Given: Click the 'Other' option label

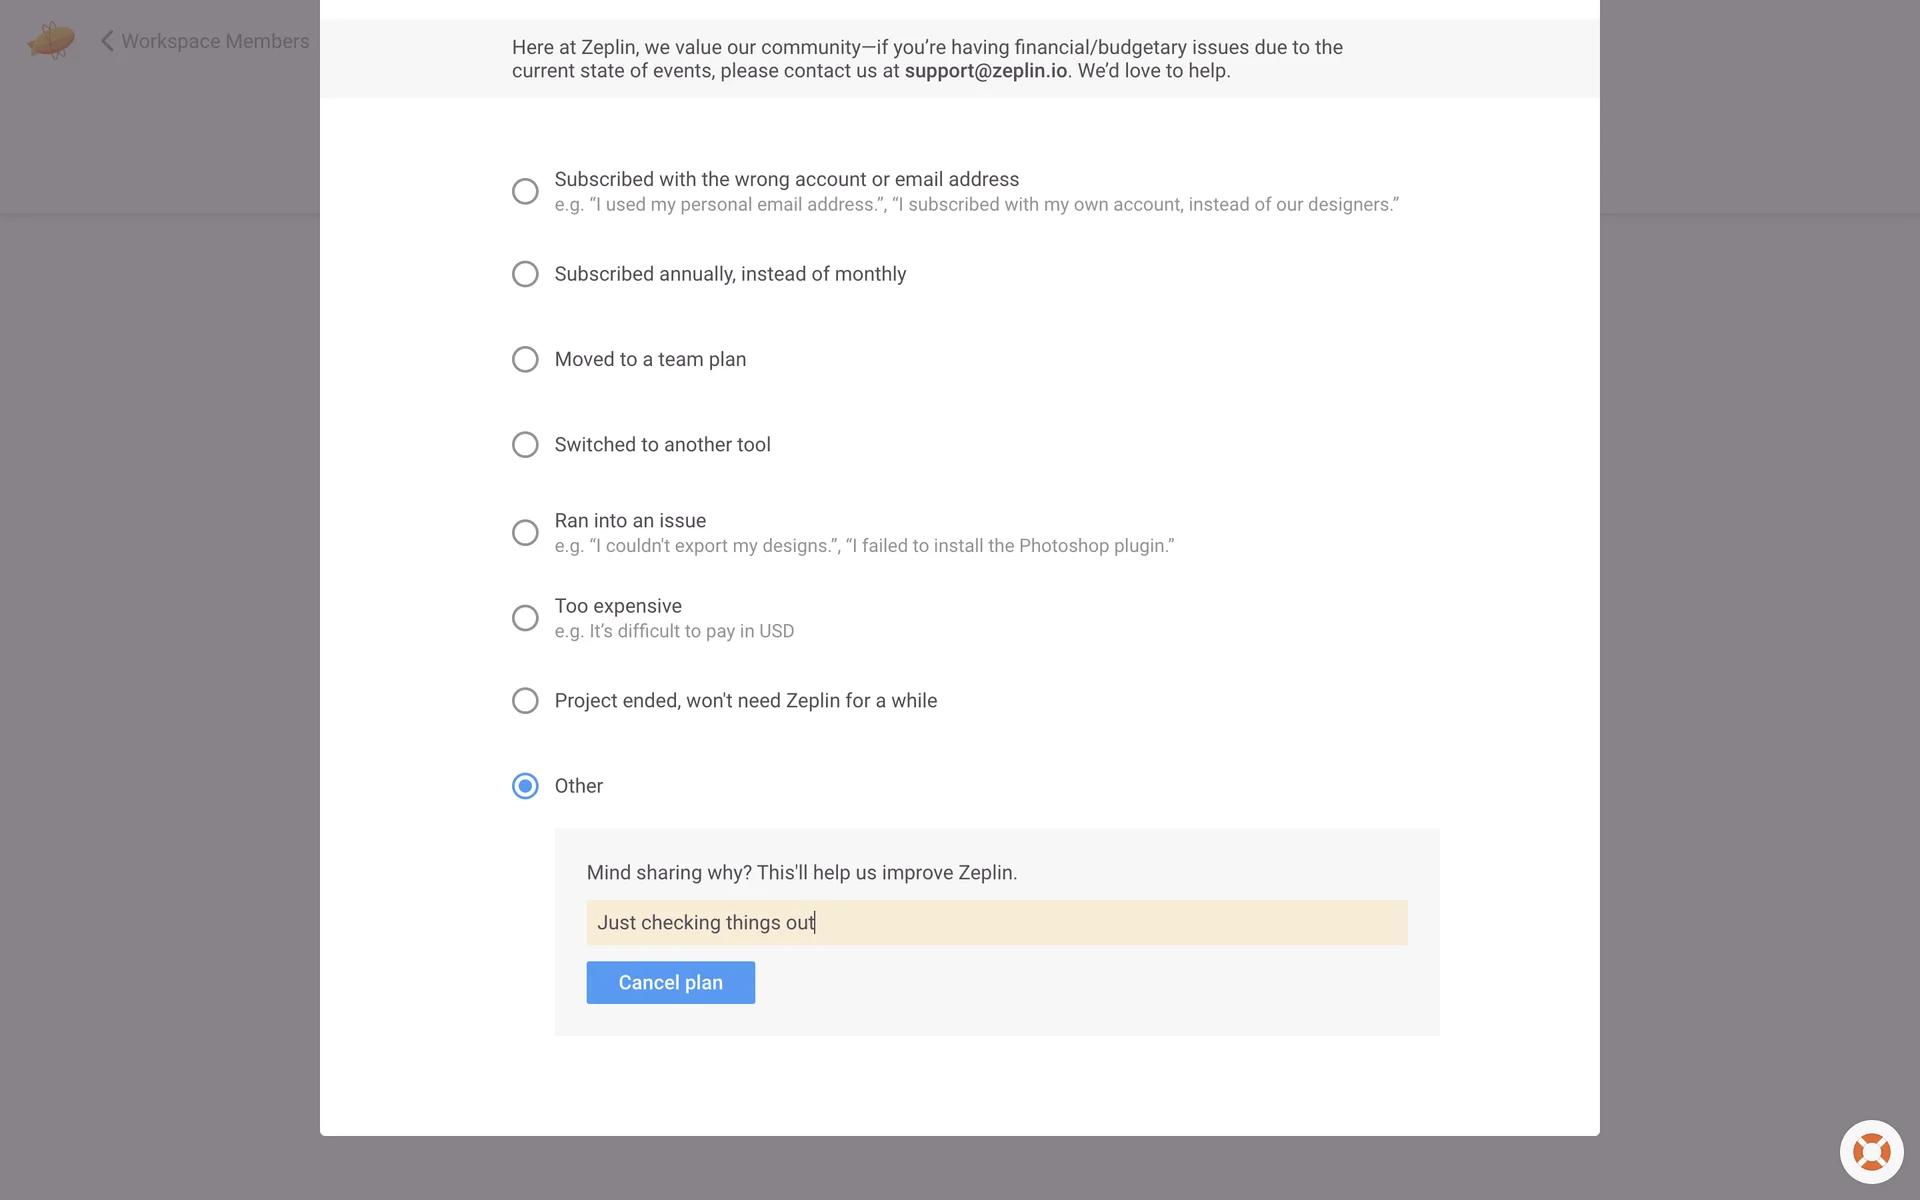Looking at the screenshot, I should [x=579, y=786].
